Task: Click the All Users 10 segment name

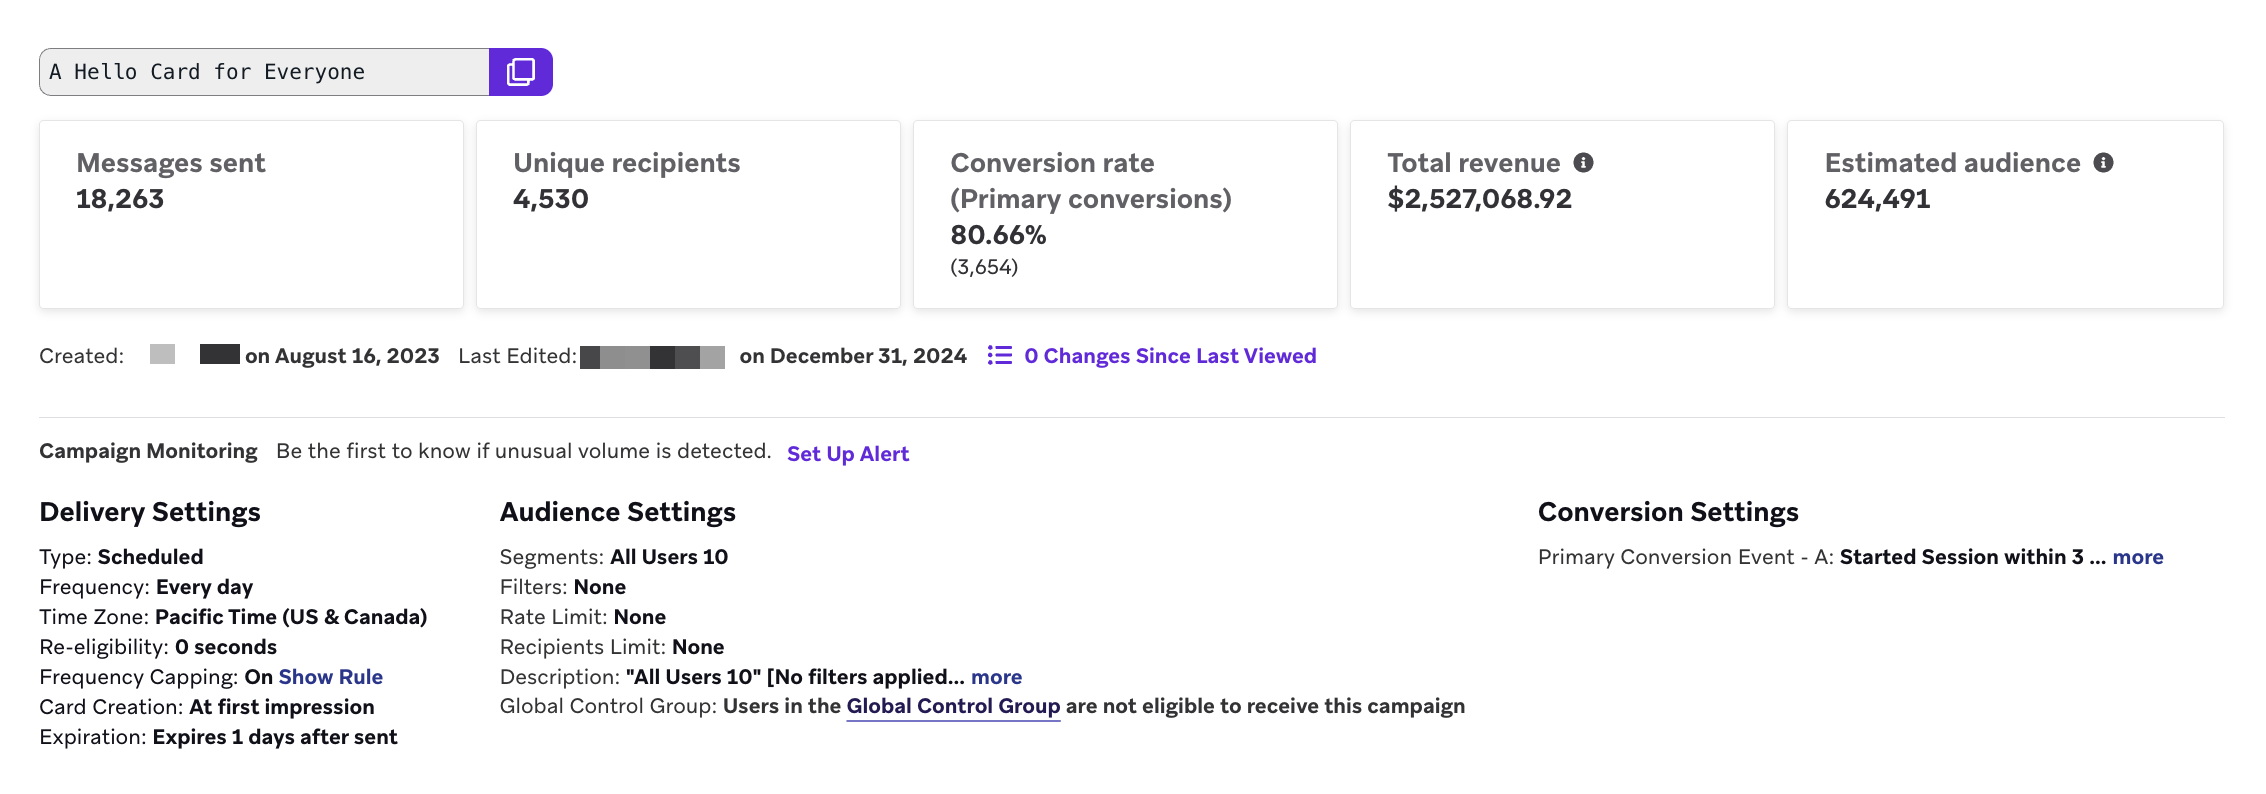Action: [669, 557]
